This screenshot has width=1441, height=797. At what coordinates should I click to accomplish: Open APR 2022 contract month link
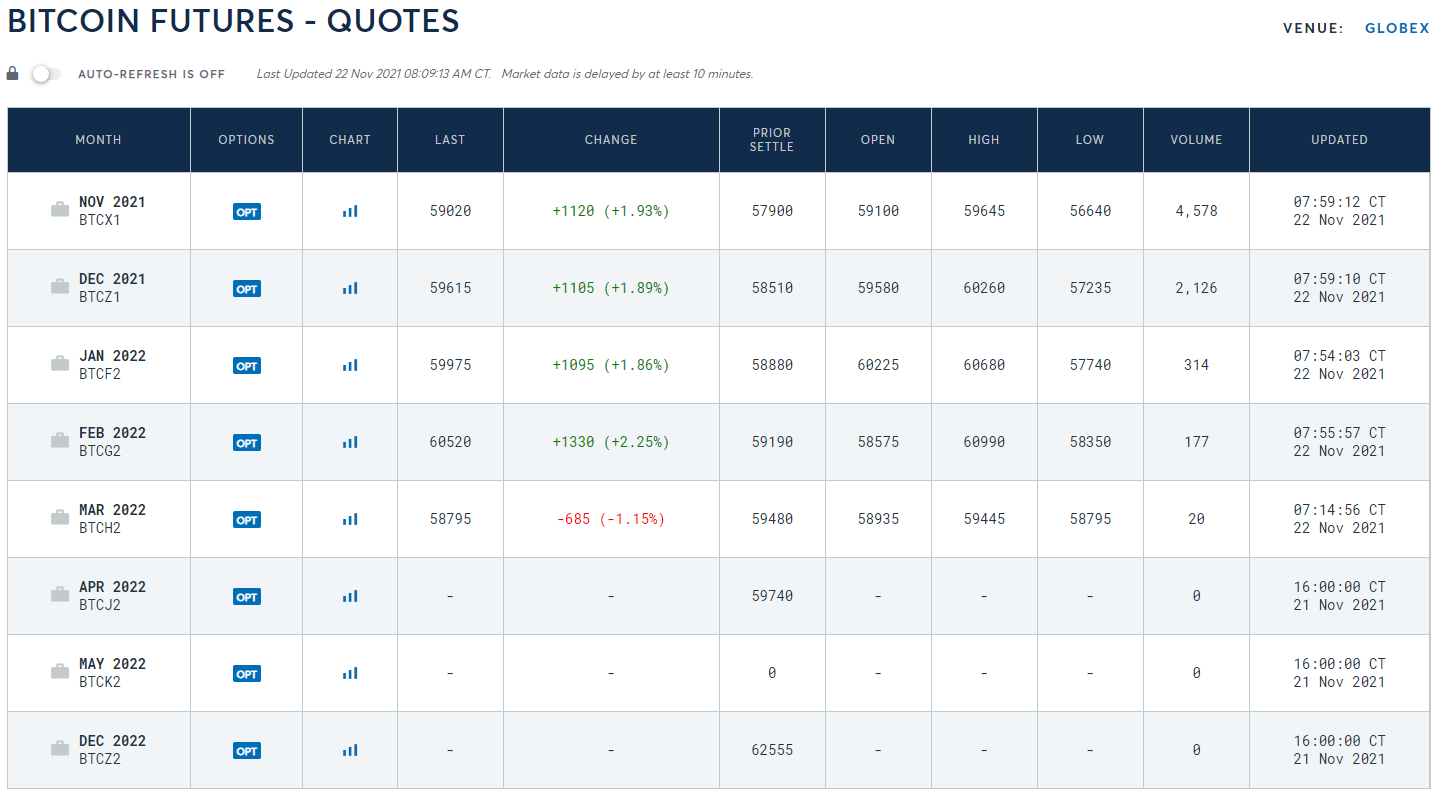click(x=112, y=587)
